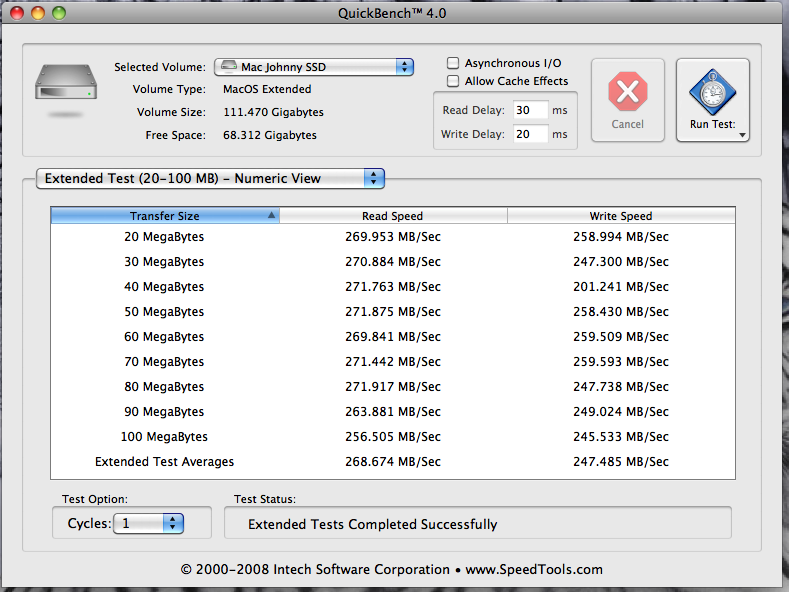Image resolution: width=789 pixels, height=592 pixels.
Task: Click the red X Cancel icon
Action: pos(627,92)
